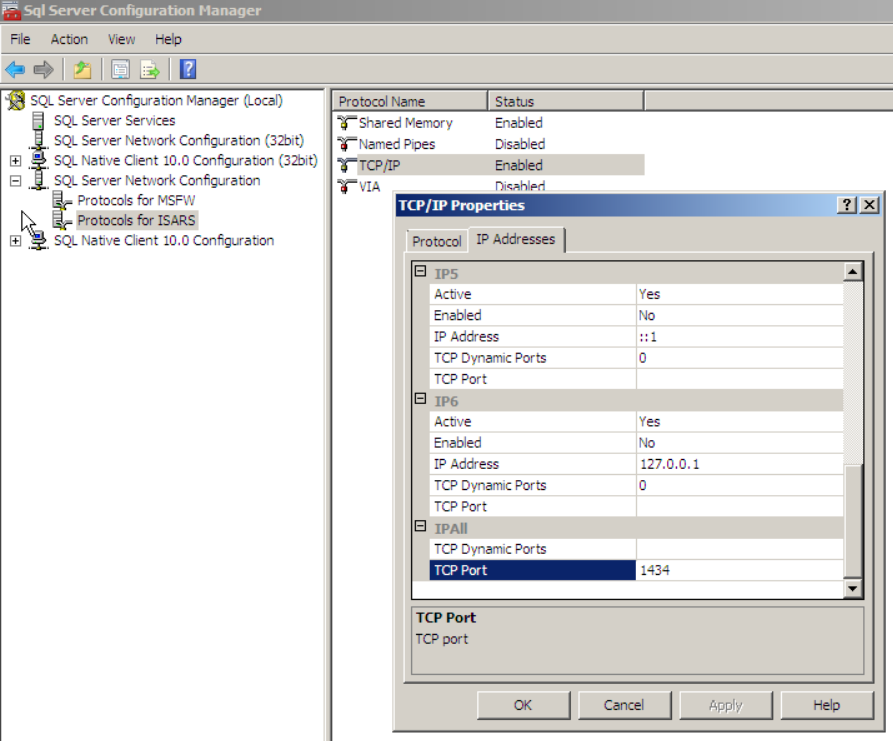
Task: Click the IP5 TCP Dynamic Ports value 0
Action: 739,358
